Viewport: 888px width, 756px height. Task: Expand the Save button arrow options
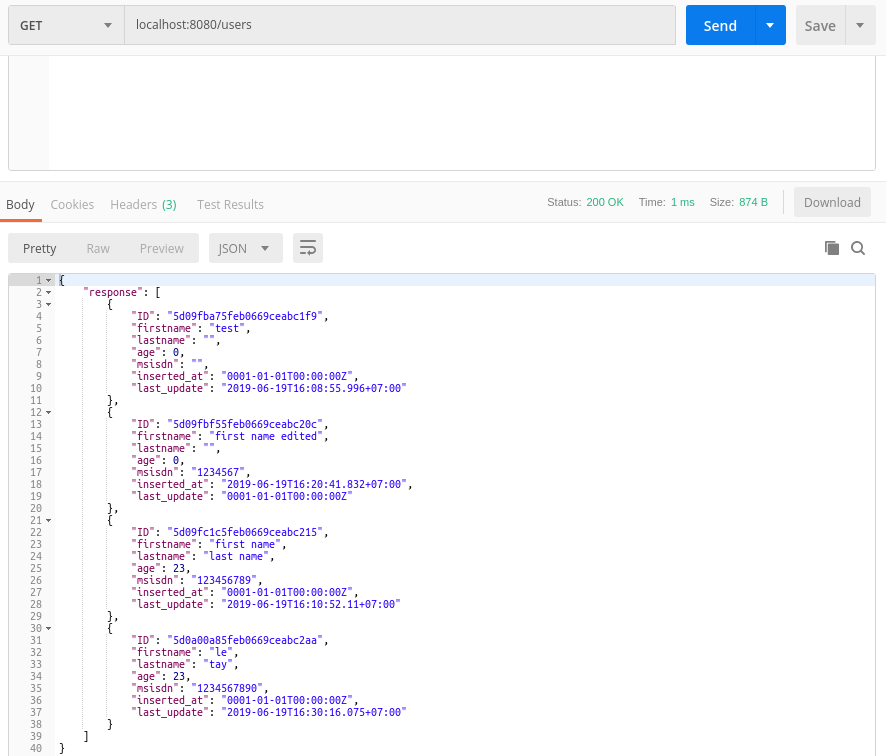(x=860, y=26)
